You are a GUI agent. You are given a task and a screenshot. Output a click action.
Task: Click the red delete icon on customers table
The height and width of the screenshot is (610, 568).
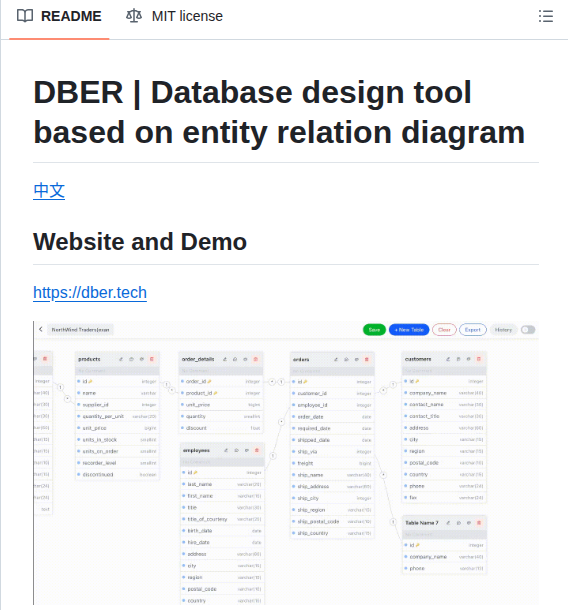point(479,359)
